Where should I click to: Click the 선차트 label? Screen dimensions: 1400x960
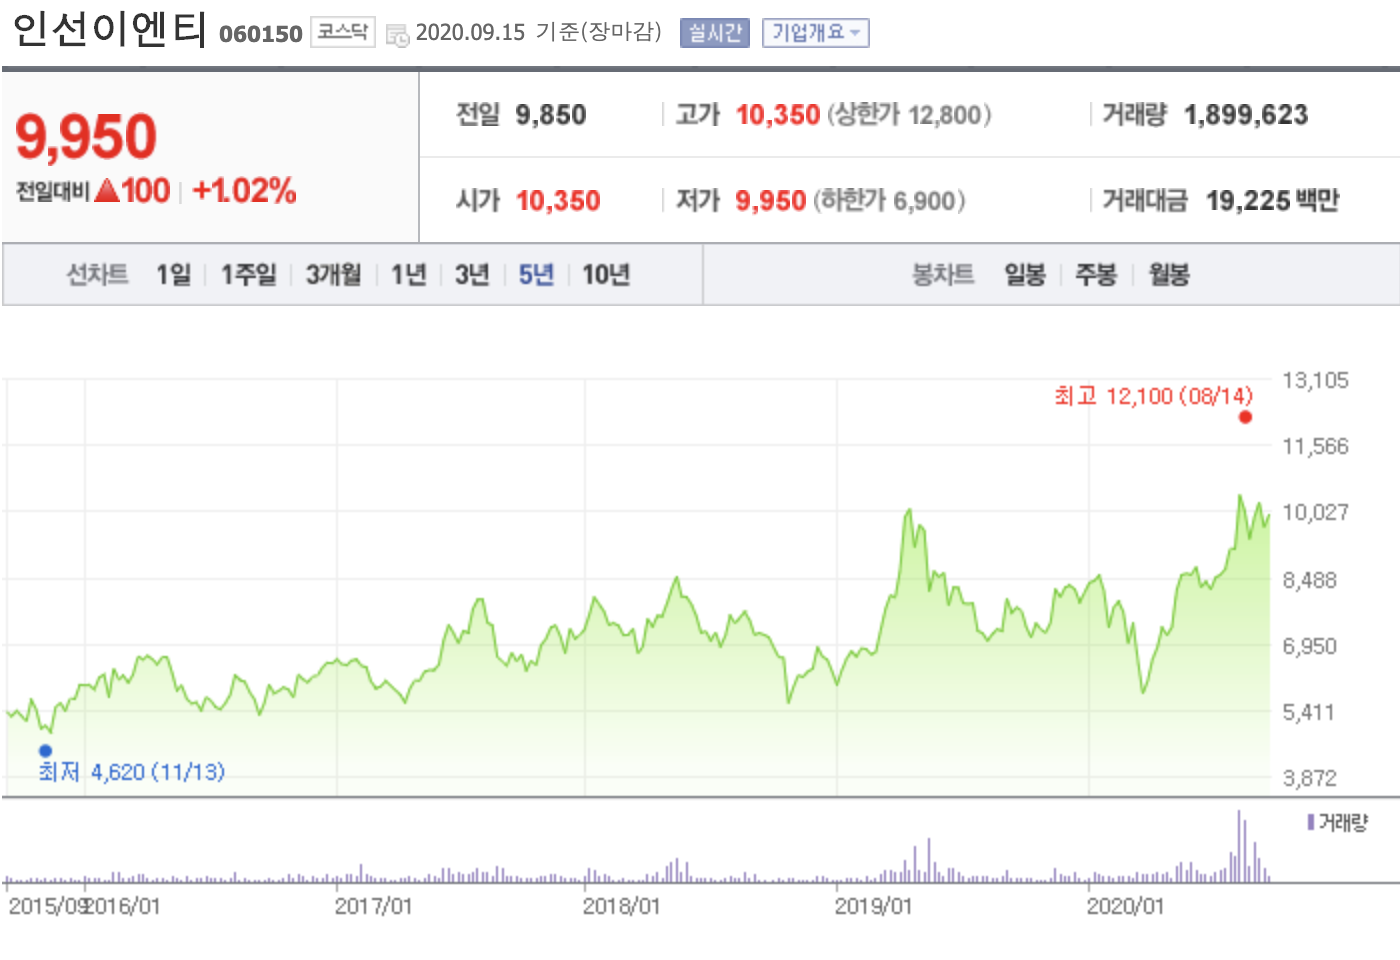[x=97, y=274]
